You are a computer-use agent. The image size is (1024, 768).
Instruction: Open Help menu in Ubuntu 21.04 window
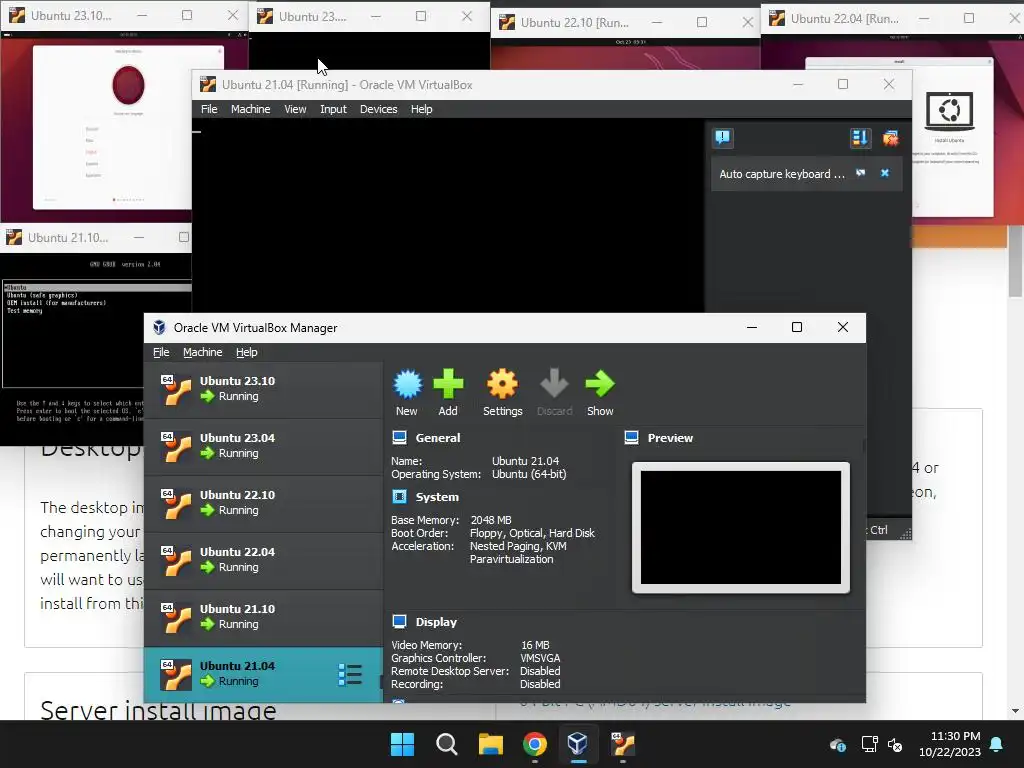coord(421,109)
